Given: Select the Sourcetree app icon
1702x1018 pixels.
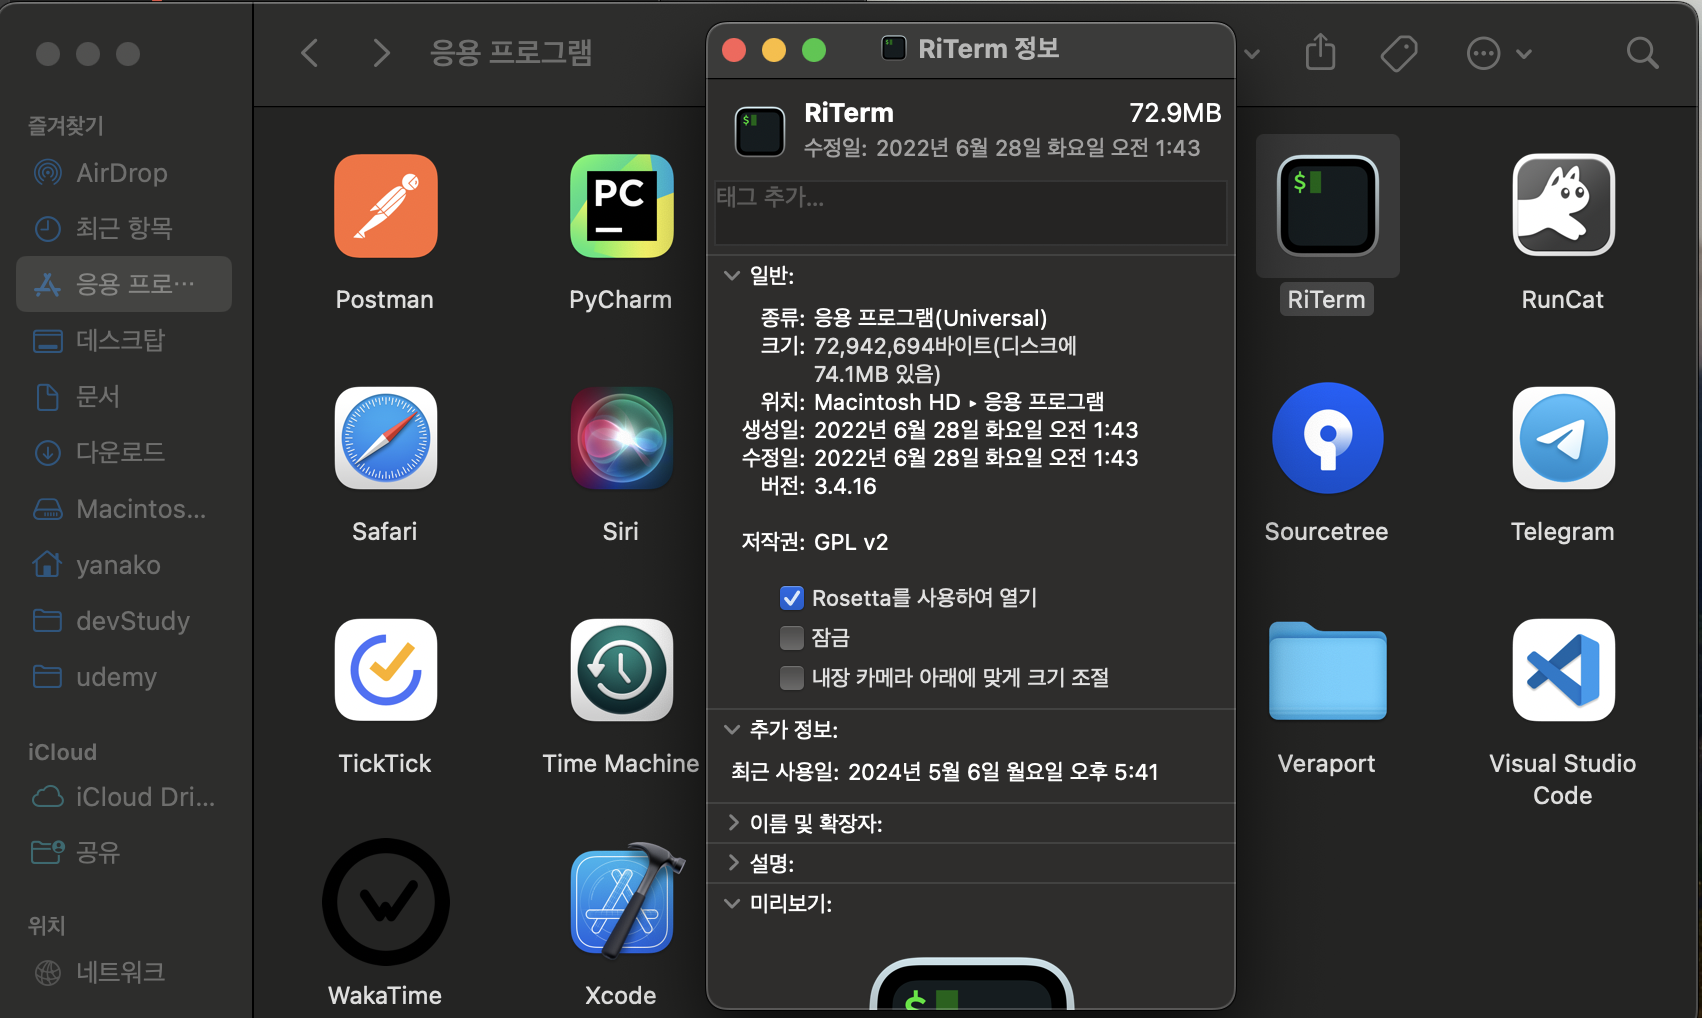Looking at the screenshot, I should click(x=1327, y=438).
